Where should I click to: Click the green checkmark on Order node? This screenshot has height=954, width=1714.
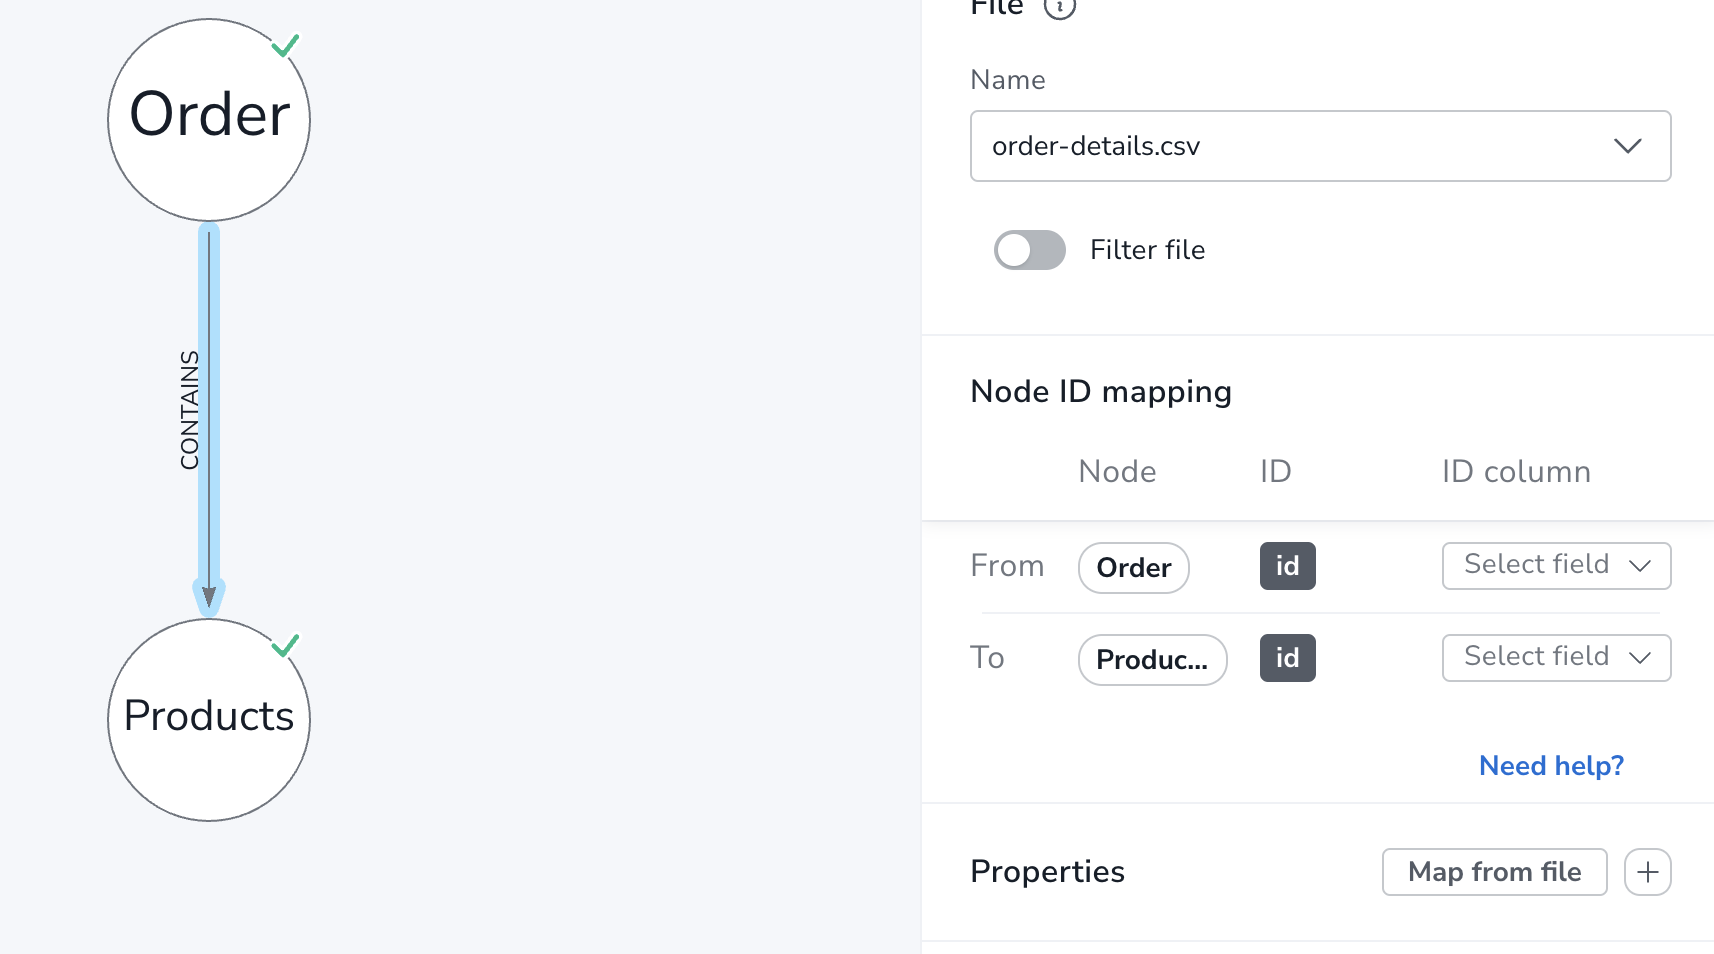point(286,46)
